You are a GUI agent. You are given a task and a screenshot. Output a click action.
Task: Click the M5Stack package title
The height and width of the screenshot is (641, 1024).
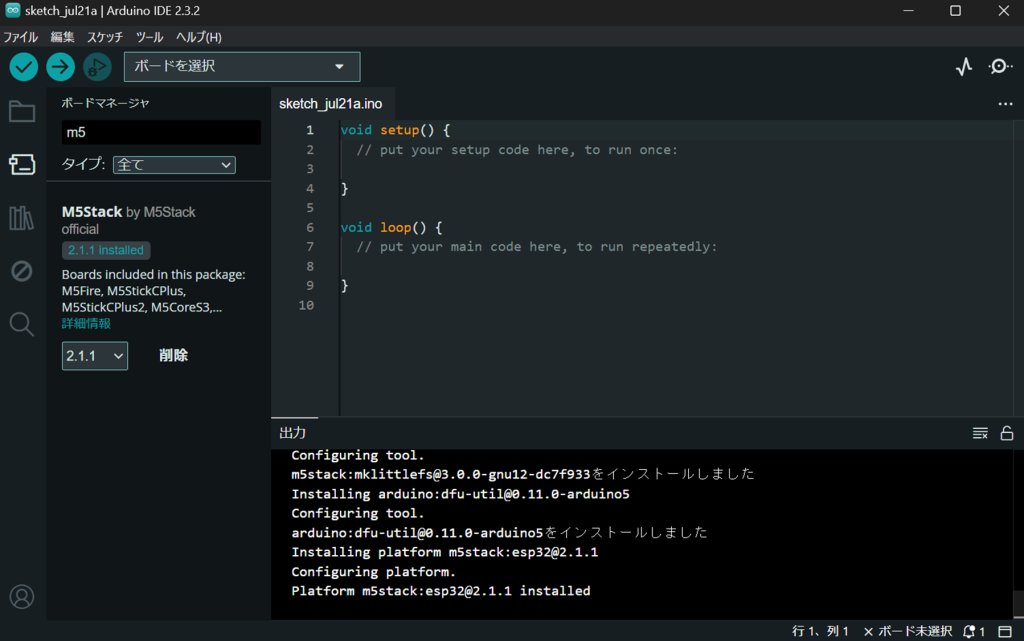click(x=91, y=212)
